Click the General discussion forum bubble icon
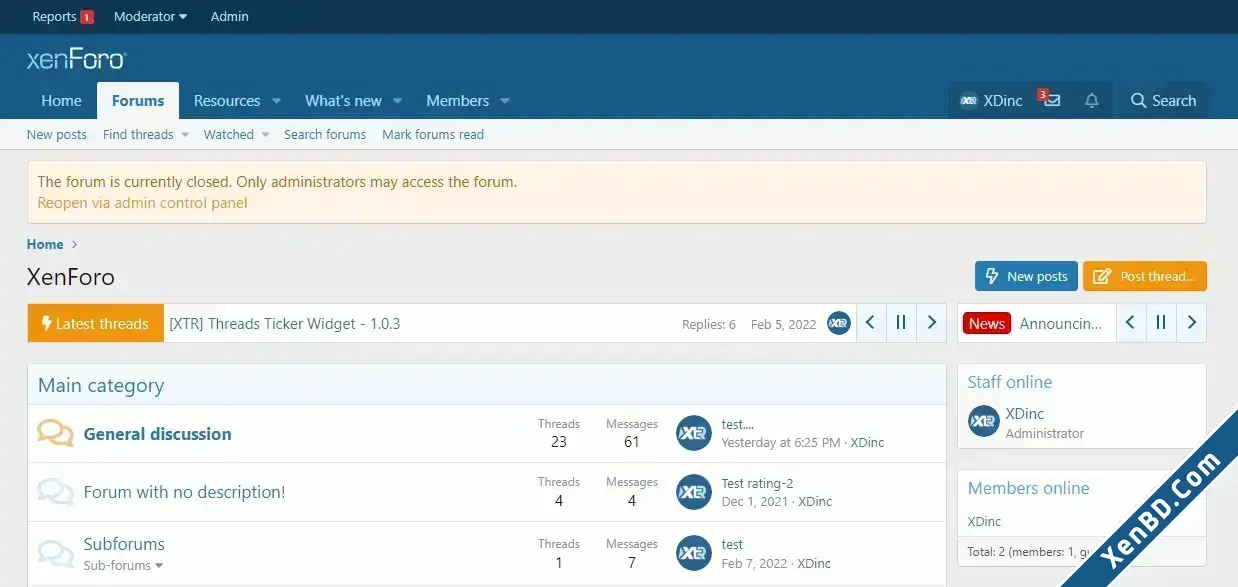This screenshot has width=1238, height=587. coord(55,433)
